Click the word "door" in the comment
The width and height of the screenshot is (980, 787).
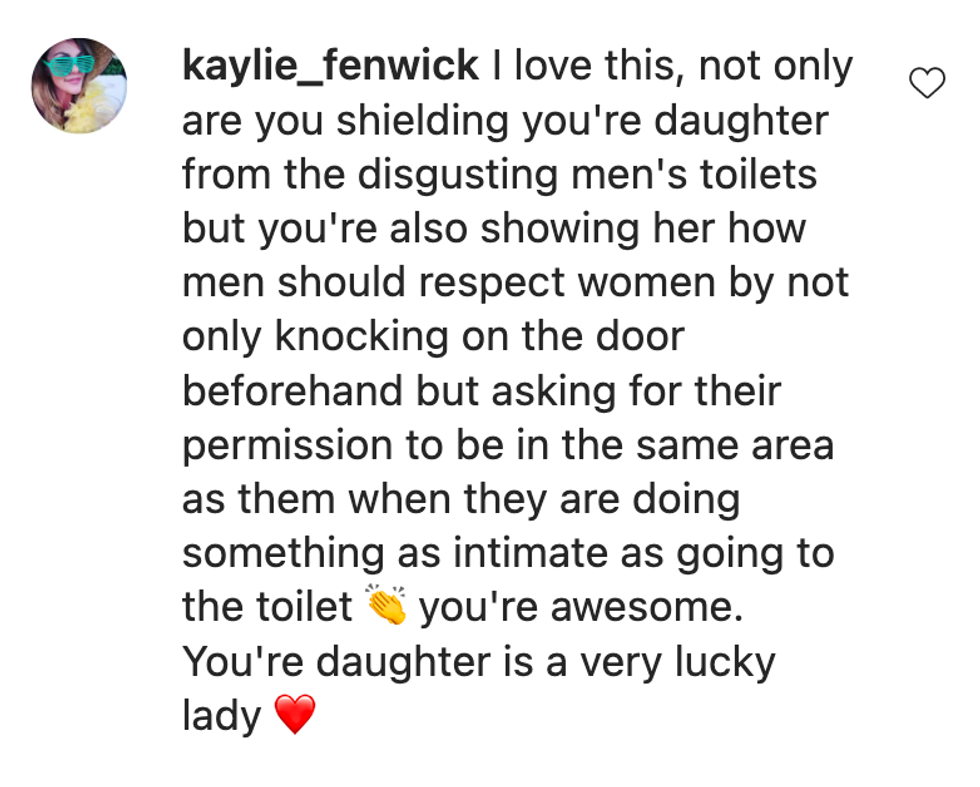click(640, 337)
